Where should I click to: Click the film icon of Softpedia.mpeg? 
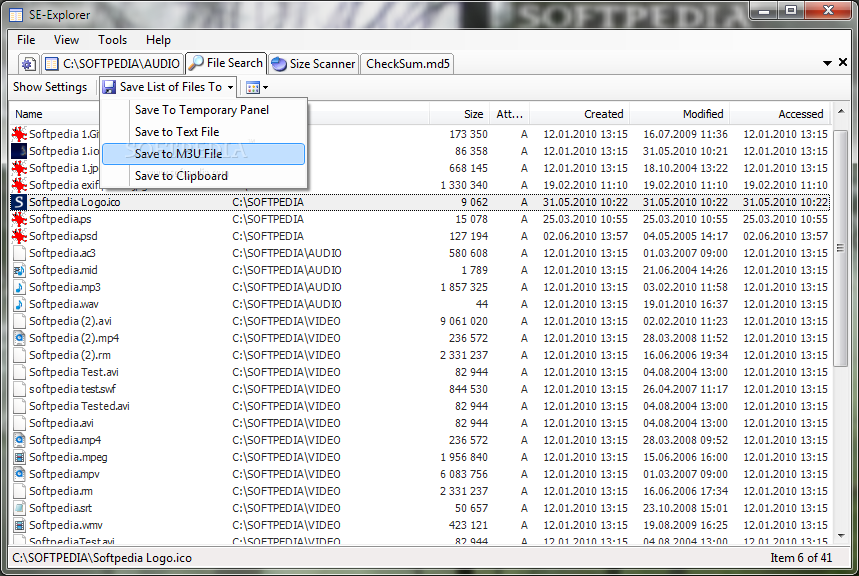tap(19, 457)
